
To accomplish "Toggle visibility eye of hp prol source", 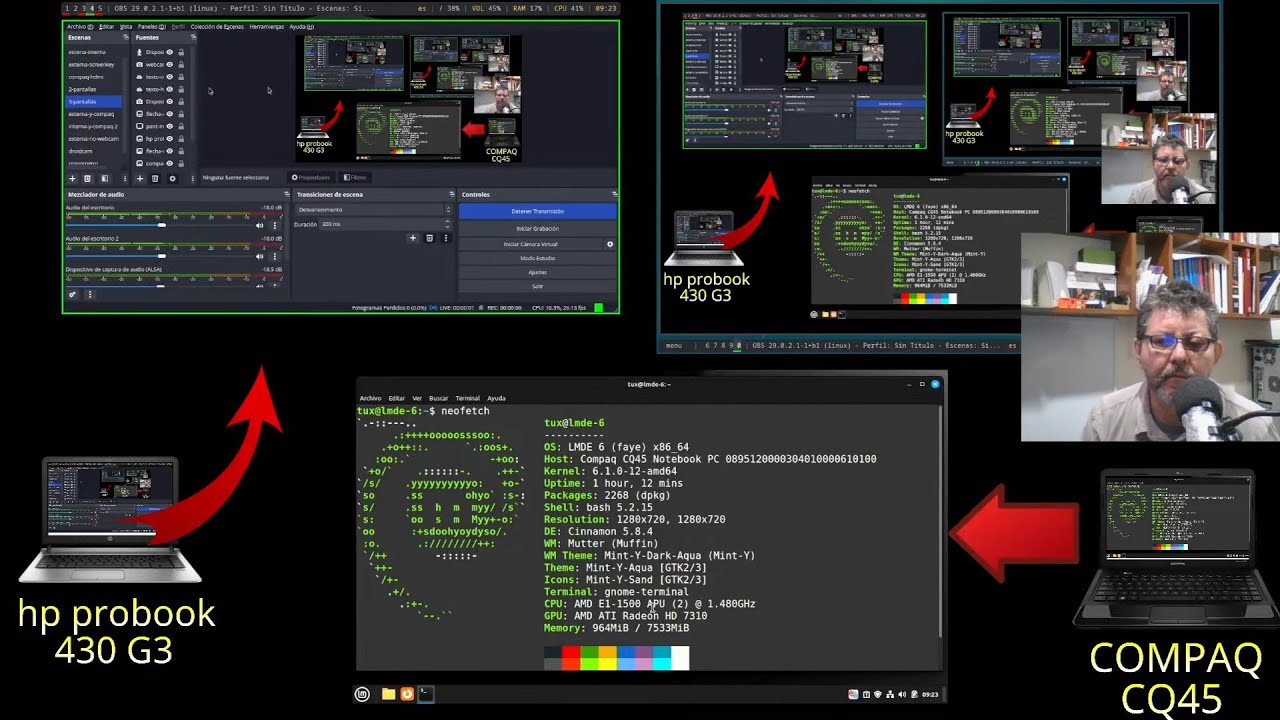I will pyautogui.click(x=170, y=138).
